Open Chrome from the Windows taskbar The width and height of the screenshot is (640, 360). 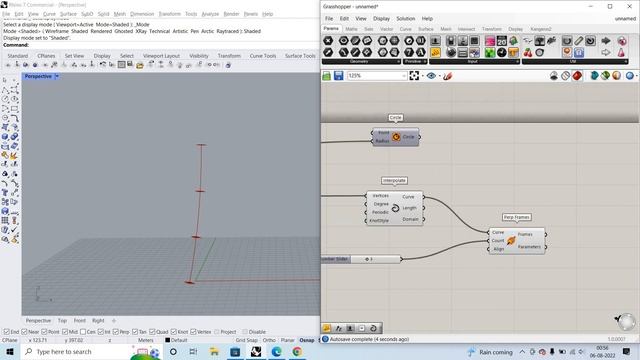pos(297,352)
